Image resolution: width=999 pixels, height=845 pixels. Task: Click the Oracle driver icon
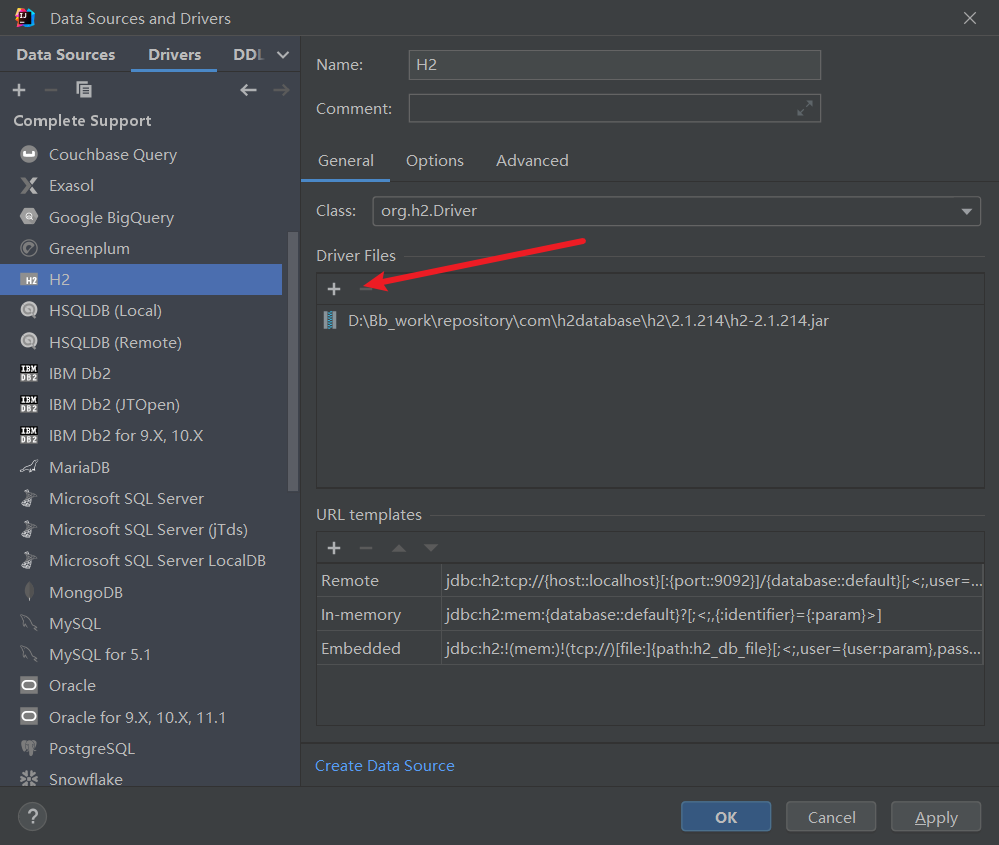[29, 686]
